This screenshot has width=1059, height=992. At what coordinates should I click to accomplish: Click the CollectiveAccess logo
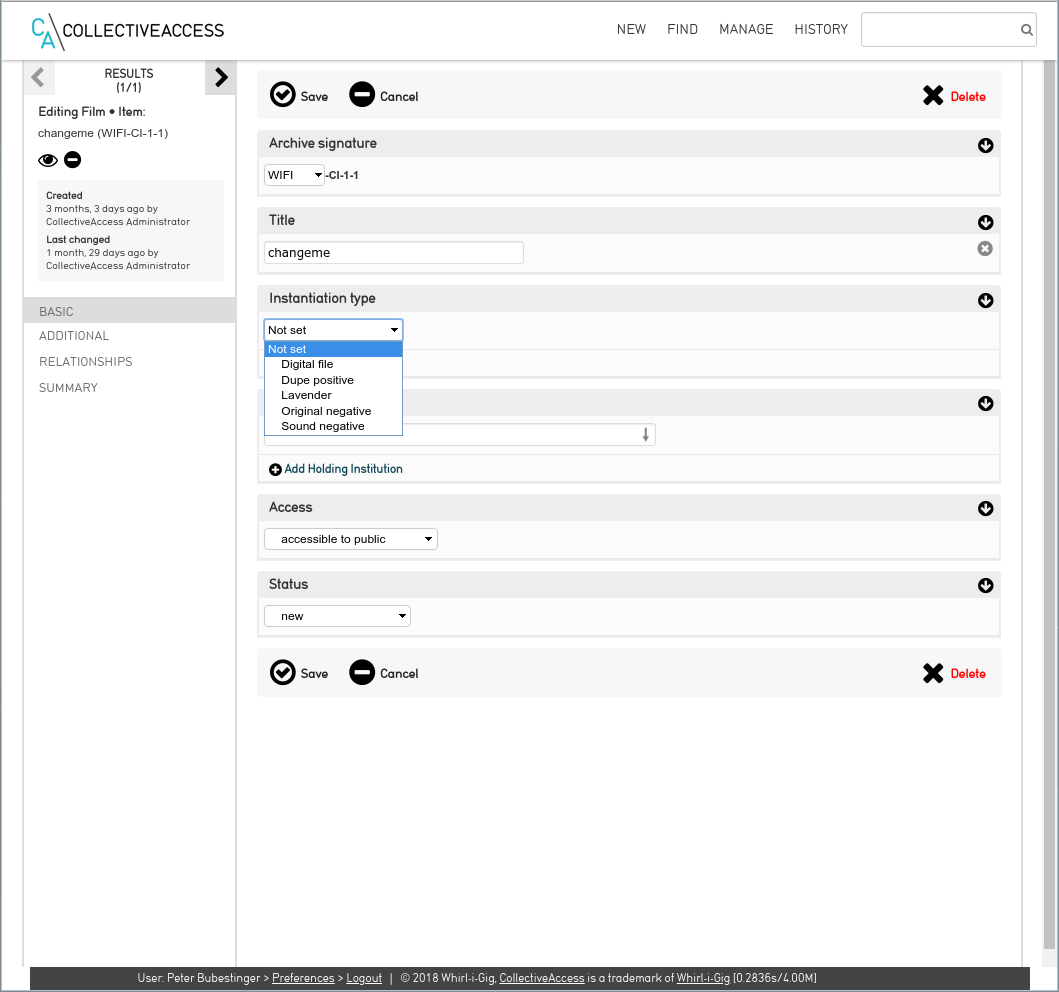tap(128, 31)
